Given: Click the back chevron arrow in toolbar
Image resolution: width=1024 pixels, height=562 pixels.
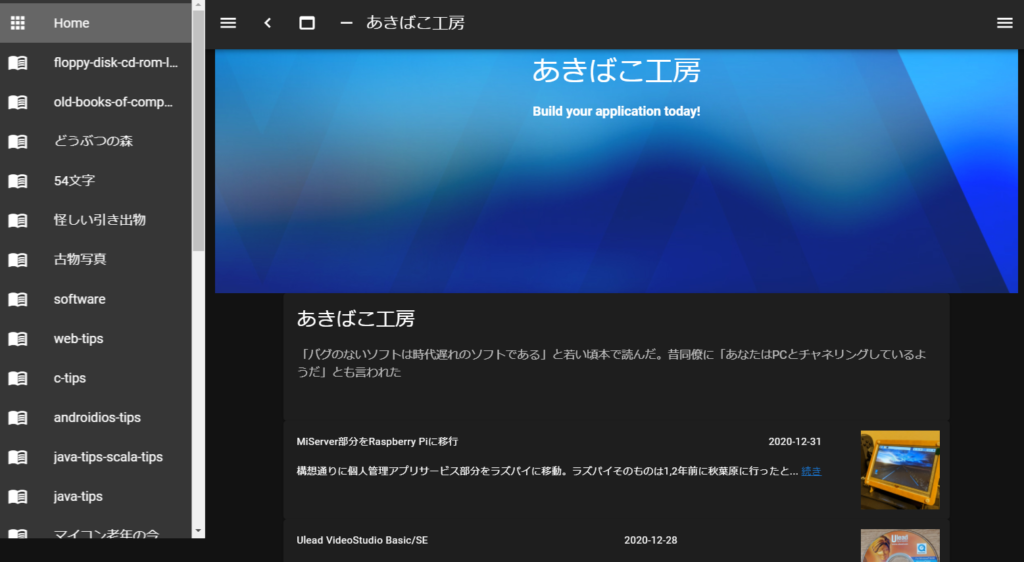Looking at the screenshot, I should 267,23.
